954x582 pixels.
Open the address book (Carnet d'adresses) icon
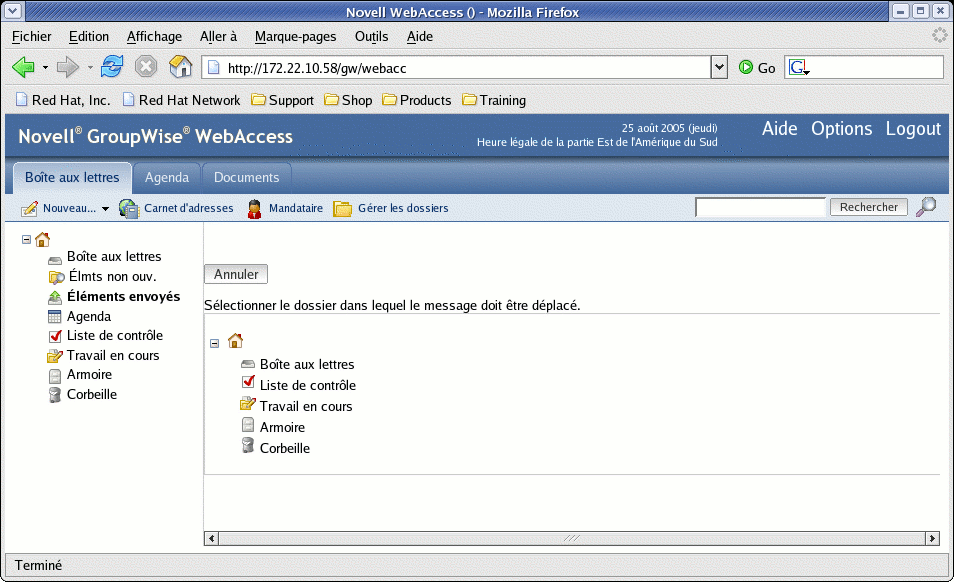pyautogui.click(x=129, y=208)
